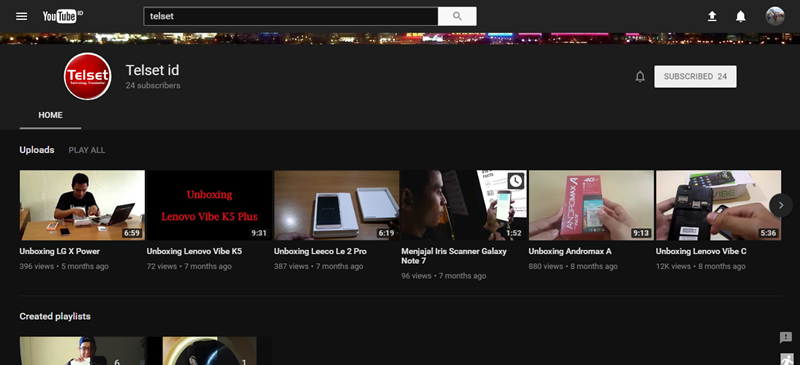Click title Unboxing LG X Power
Screen dimensions: 800x365
(x=60, y=251)
